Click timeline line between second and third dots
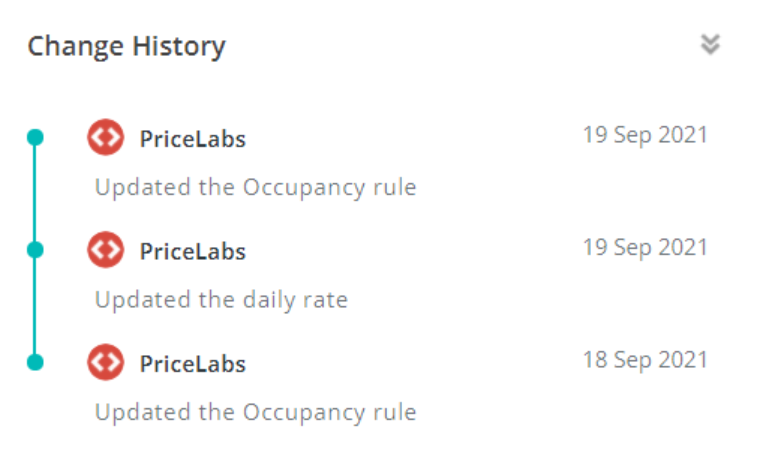Screen dimensions: 760x476 coord(35,306)
